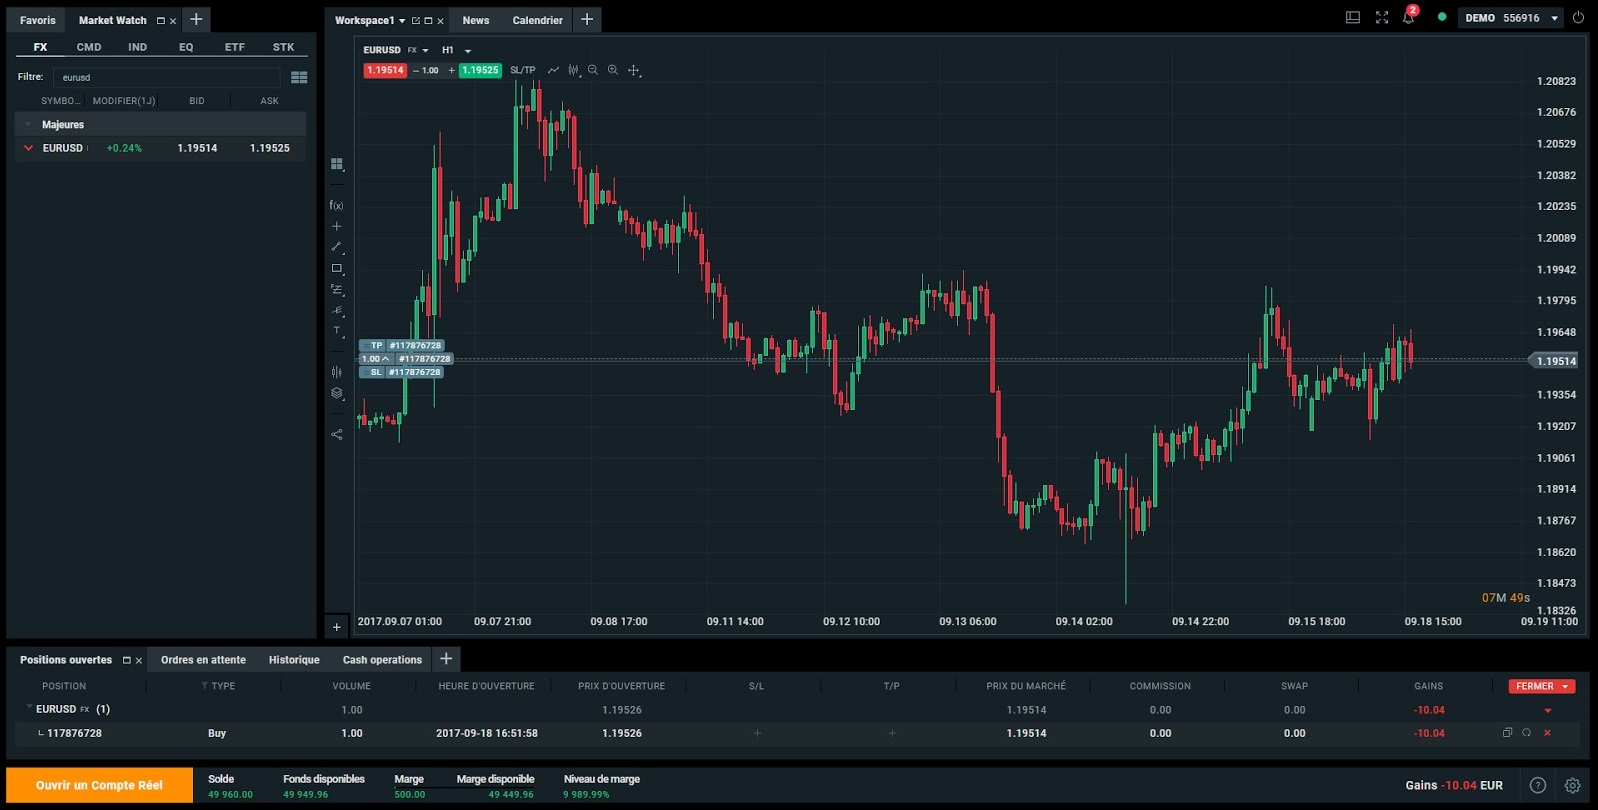The height and width of the screenshot is (810, 1598).
Task: Open the chart layout grid icon
Action: click(337, 164)
